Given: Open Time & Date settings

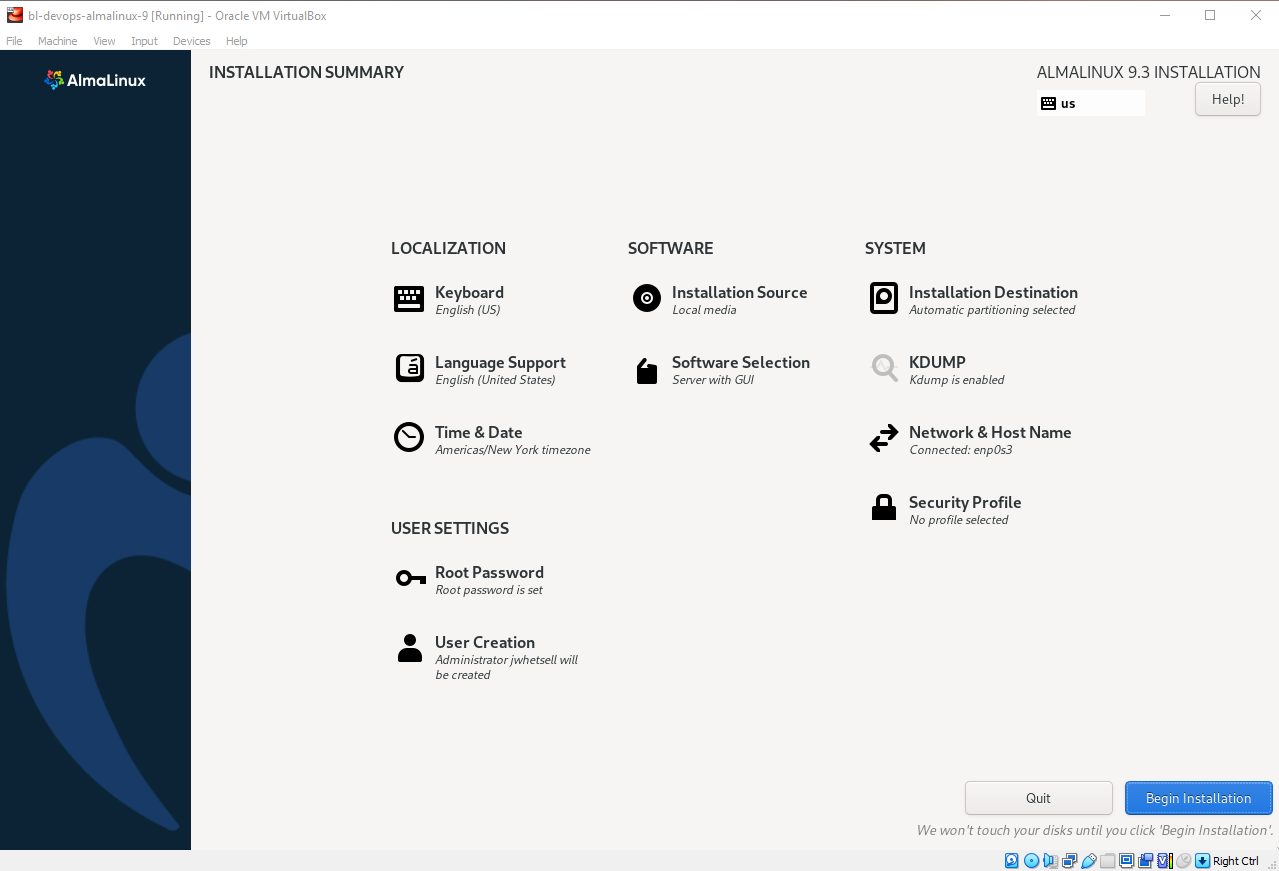Looking at the screenshot, I should [x=478, y=432].
